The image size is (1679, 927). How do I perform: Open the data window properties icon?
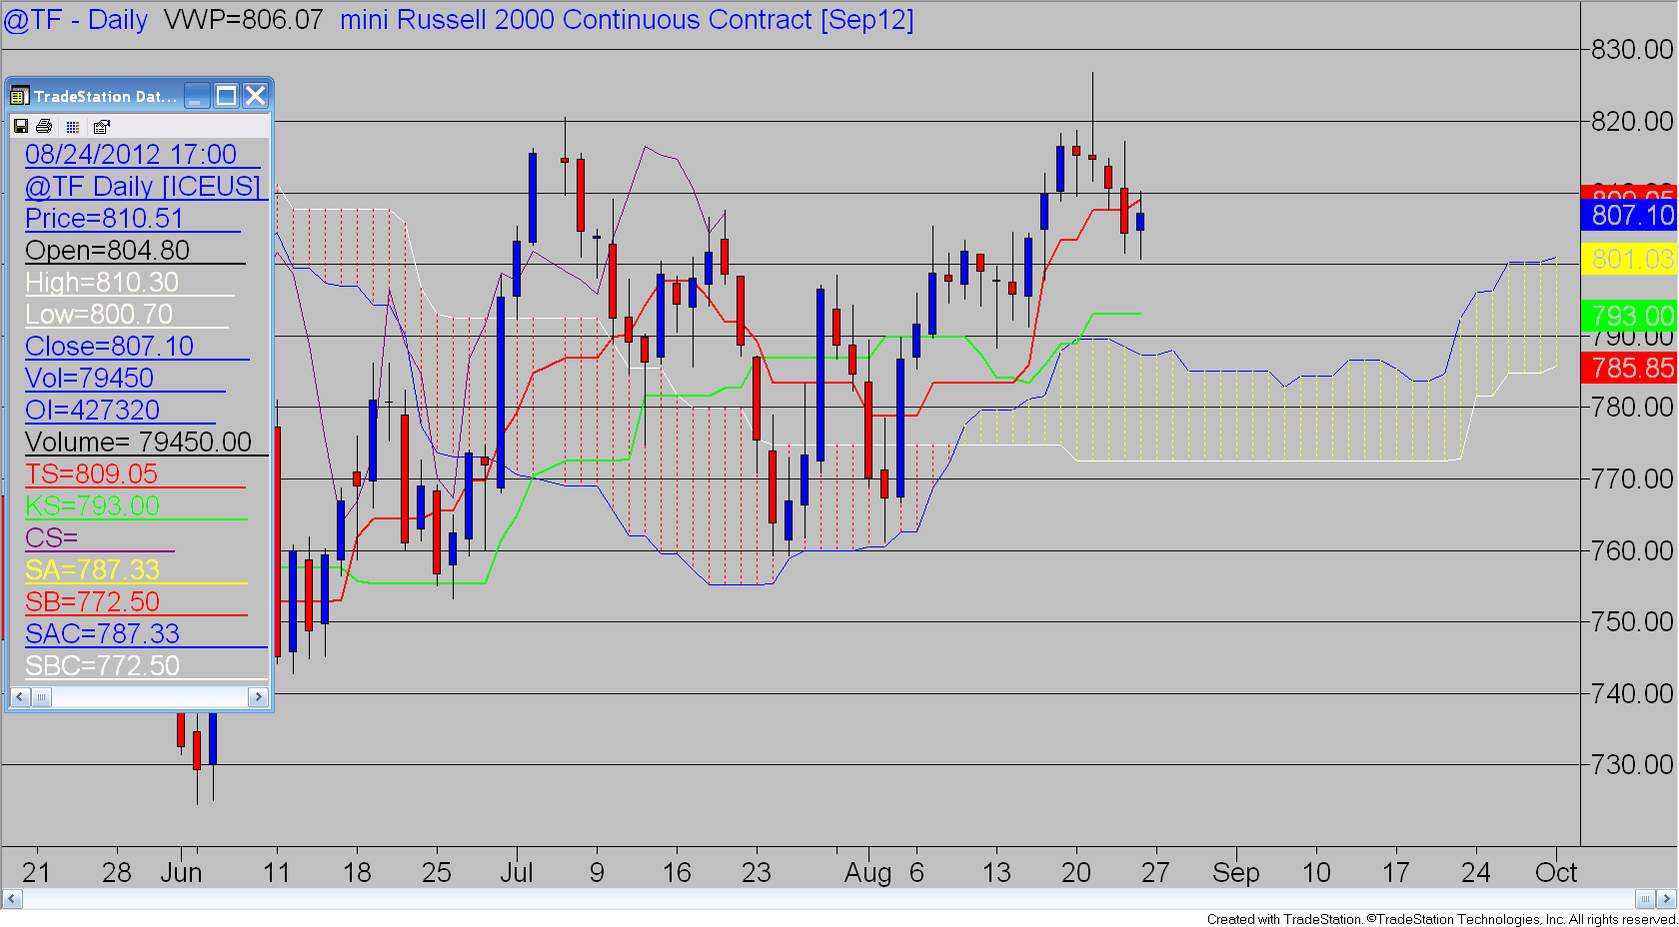point(101,126)
